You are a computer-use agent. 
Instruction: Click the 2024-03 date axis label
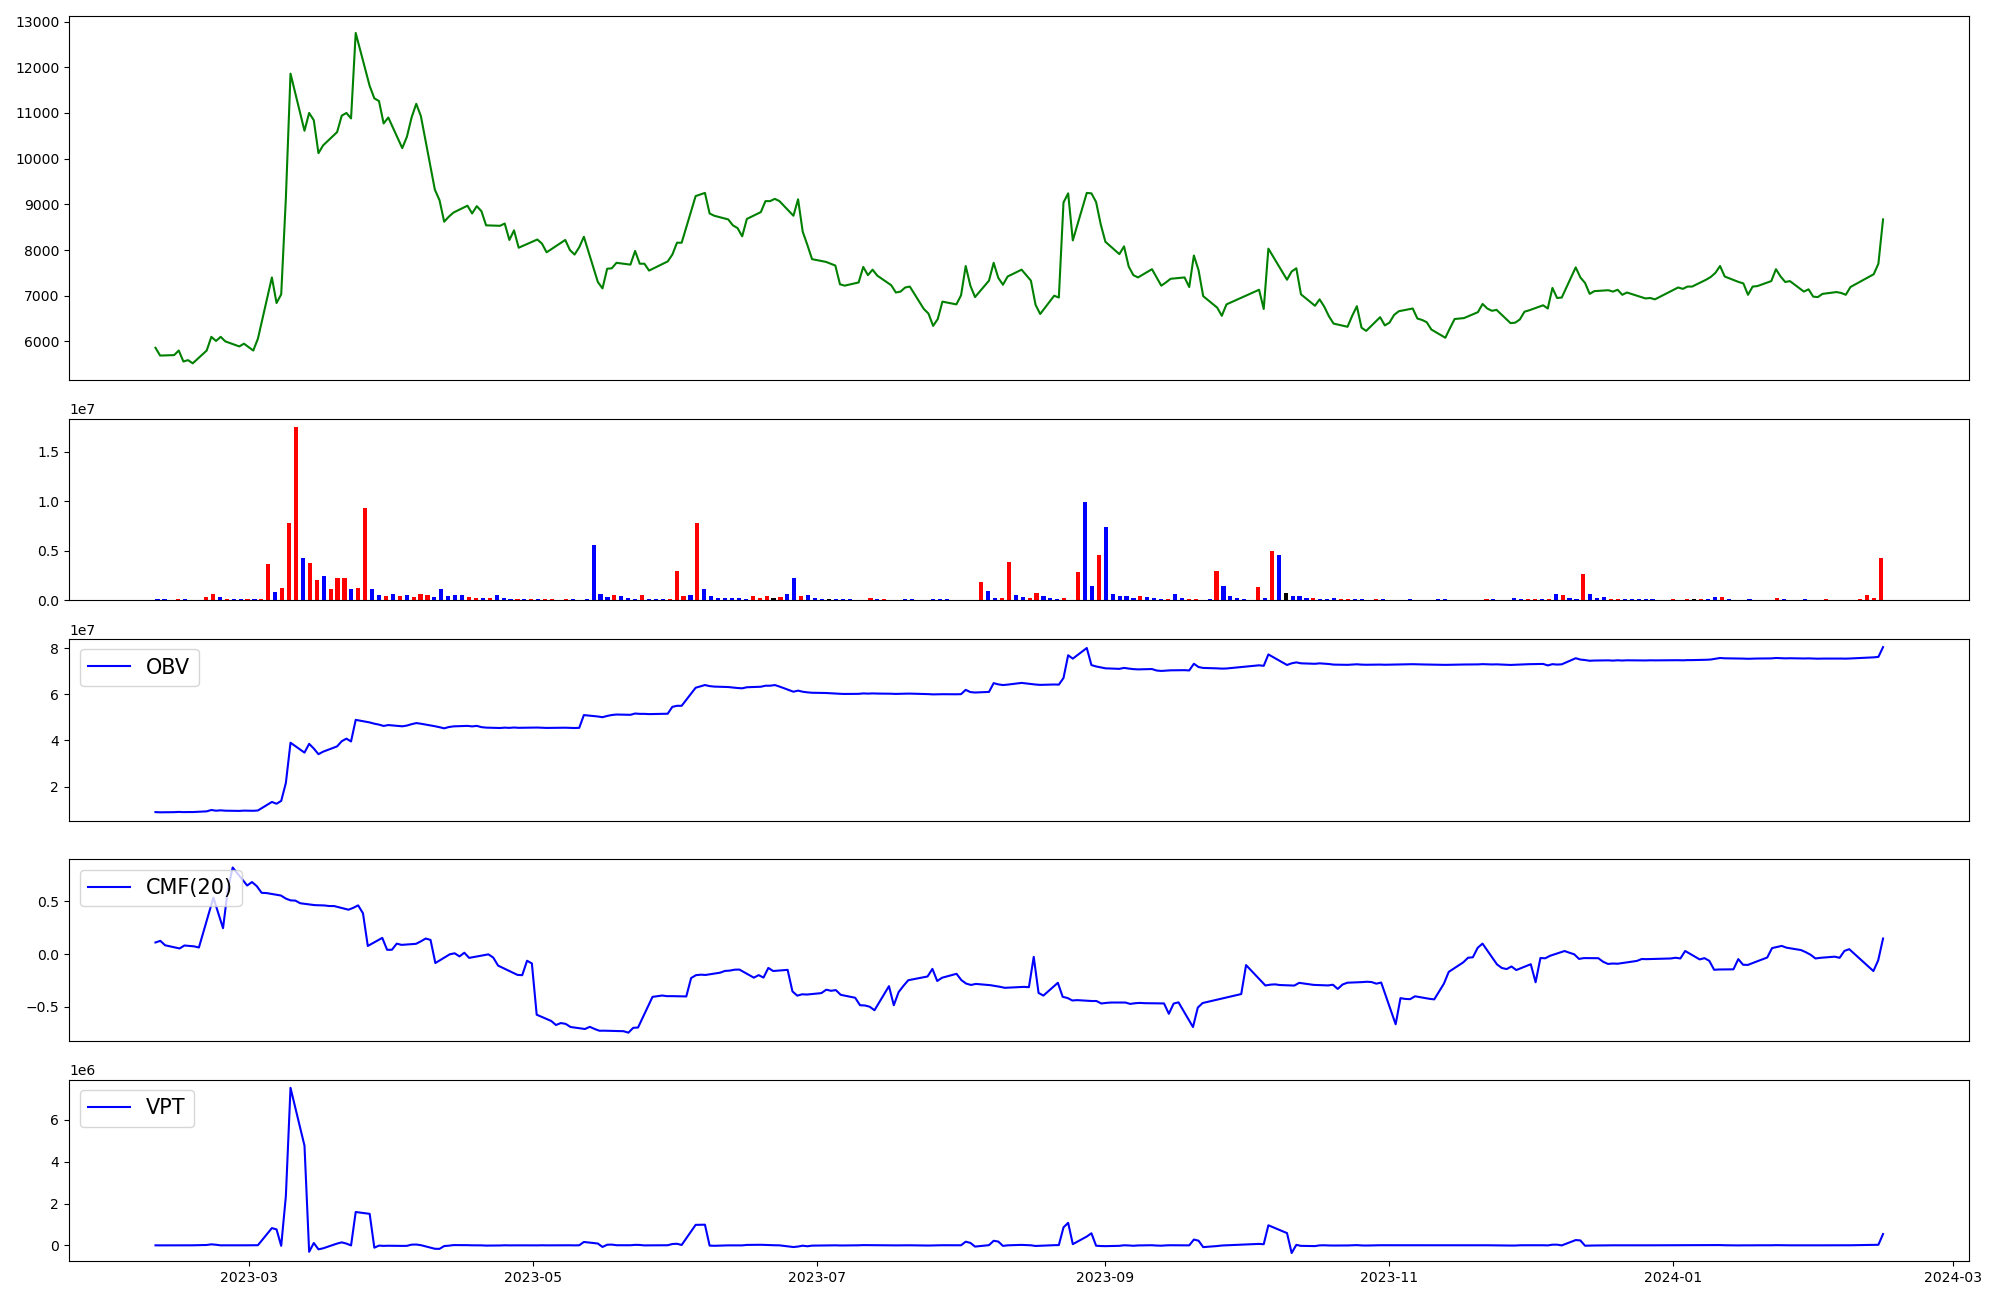pos(1953,1277)
